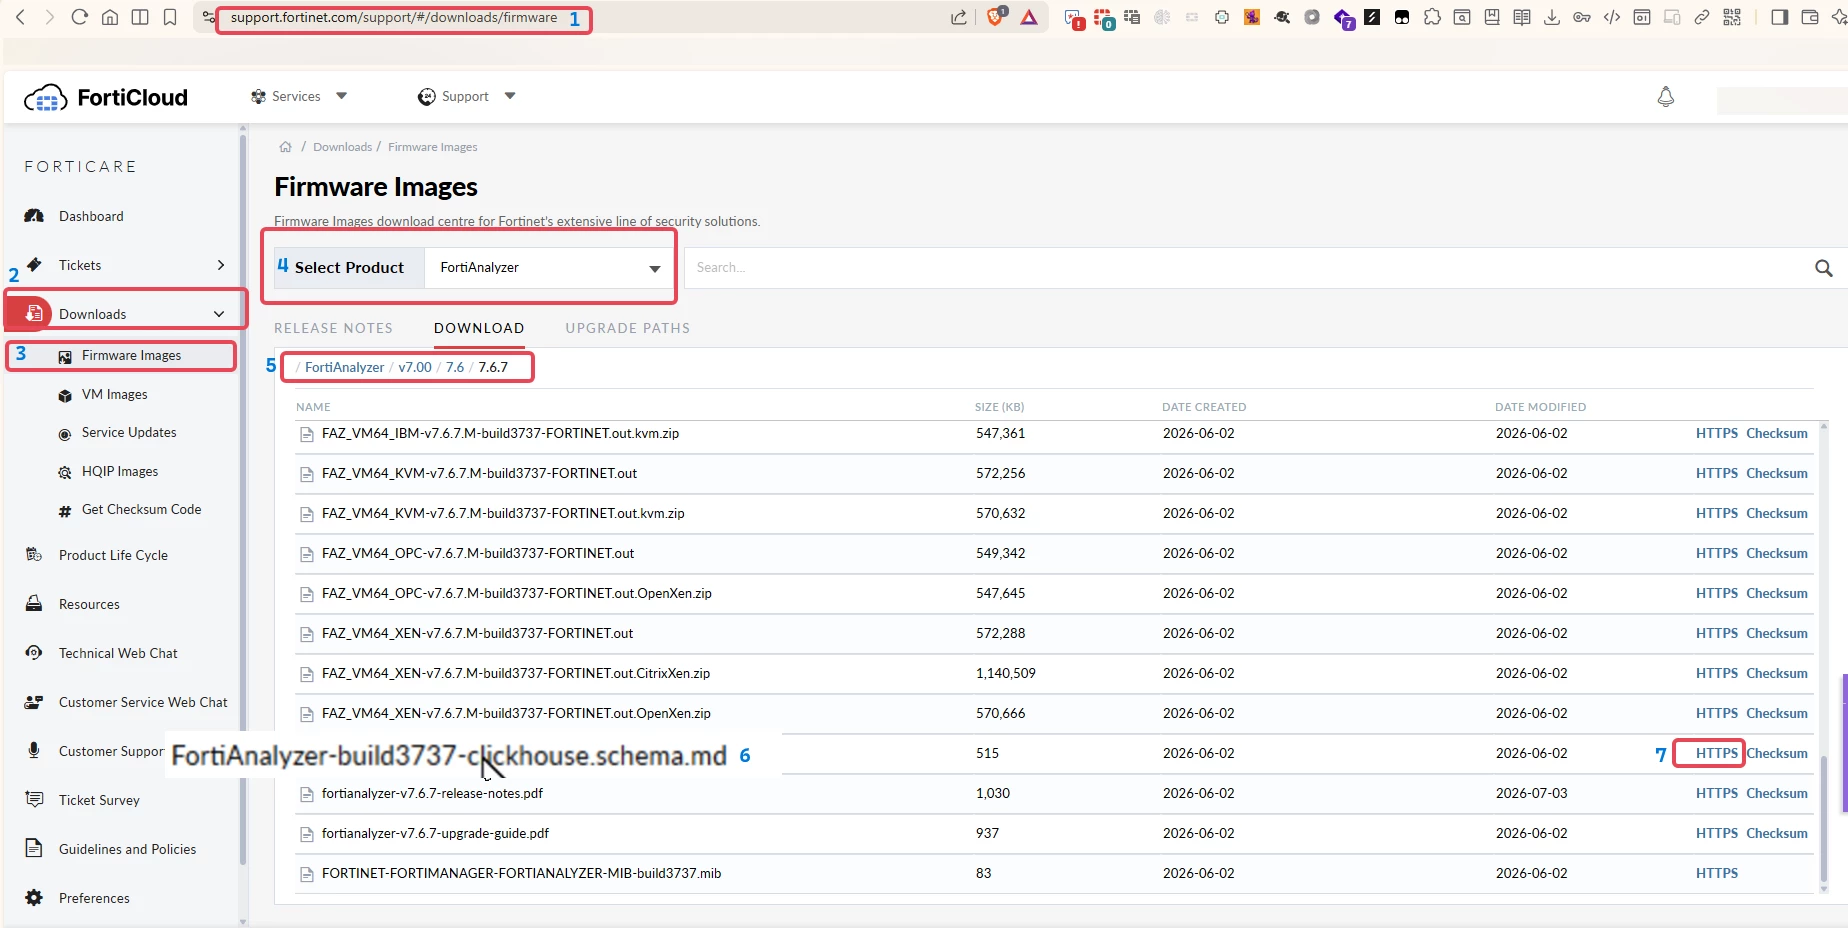
Task: Switch to the Release Notes tab
Action: 333,328
